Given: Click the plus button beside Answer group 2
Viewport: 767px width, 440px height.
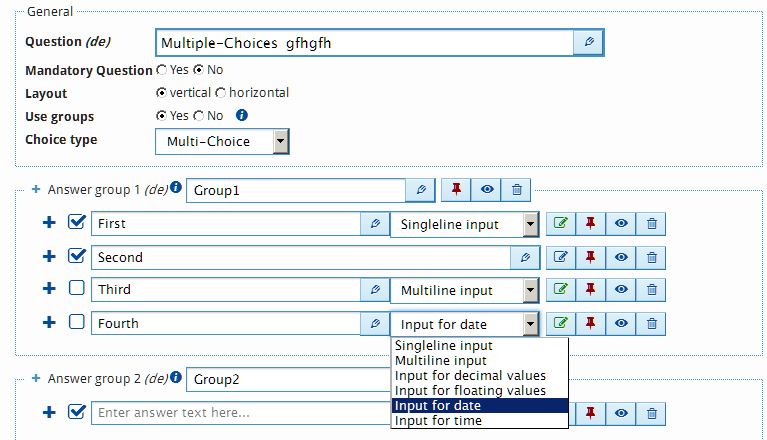Looking at the screenshot, I should click(x=36, y=379).
